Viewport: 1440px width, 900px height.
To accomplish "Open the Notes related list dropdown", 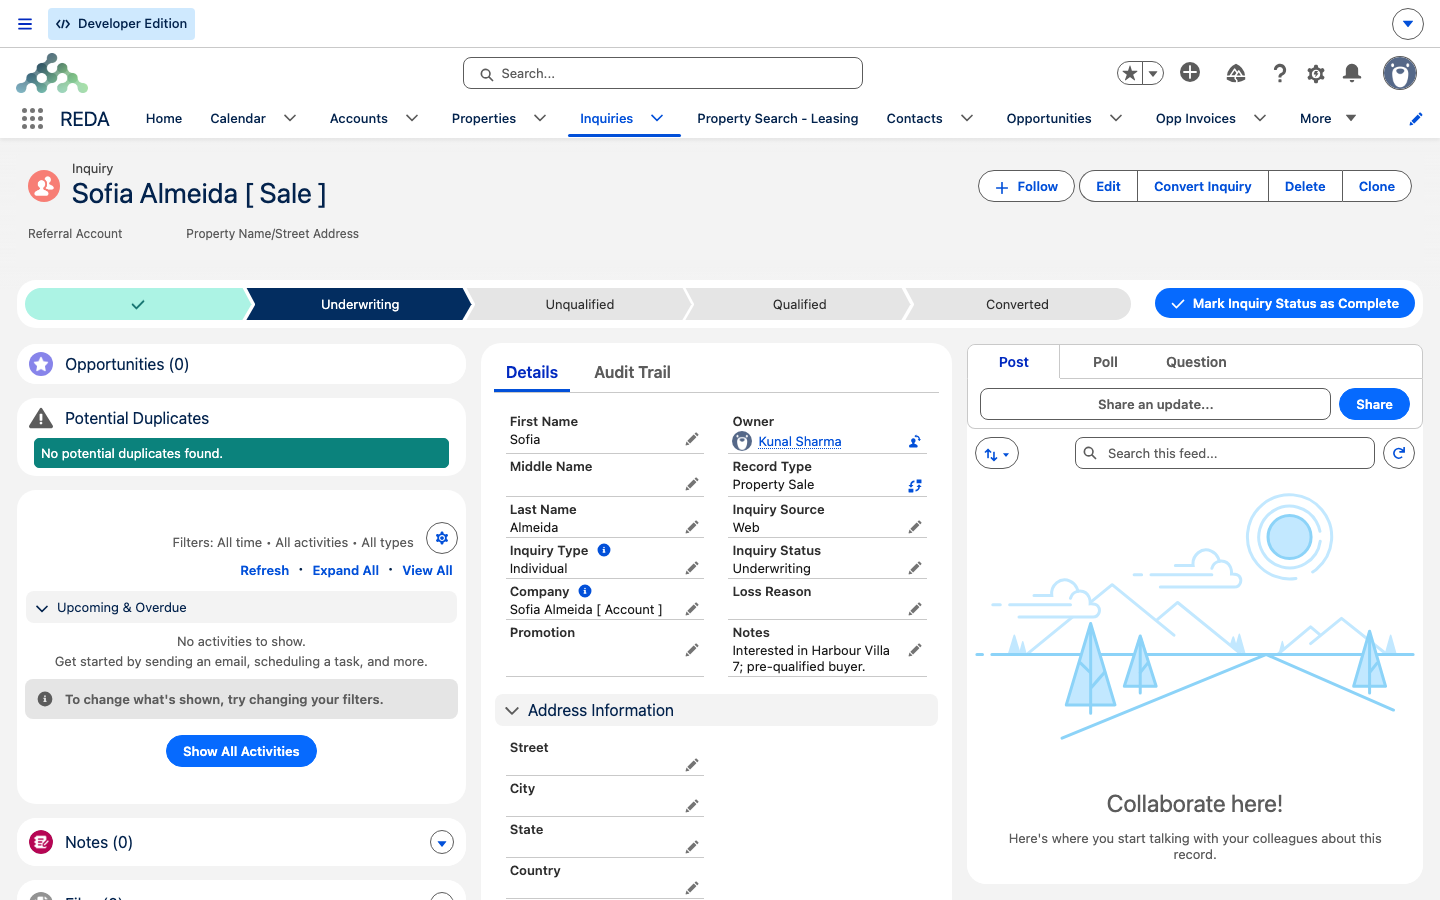I will pyautogui.click(x=442, y=842).
